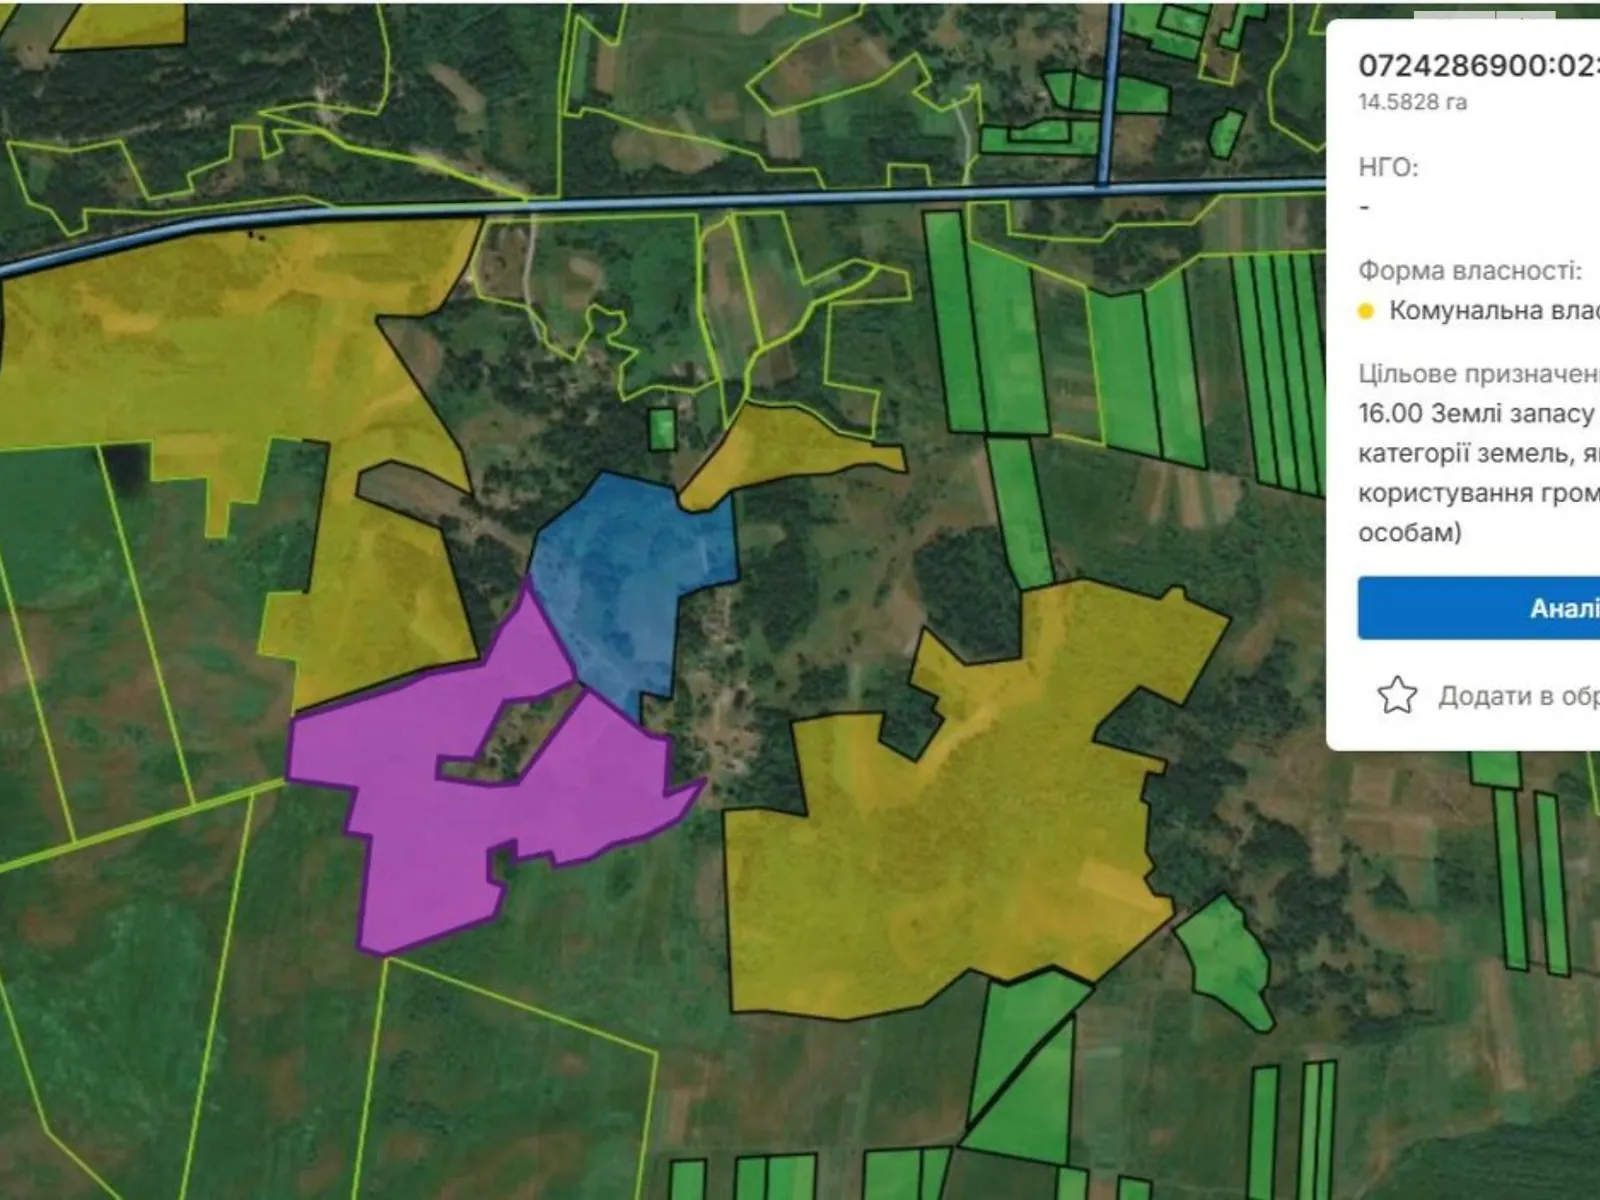
Task: Click the '16.00 Землі запасу' purpose text
Action: coord(1476,413)
